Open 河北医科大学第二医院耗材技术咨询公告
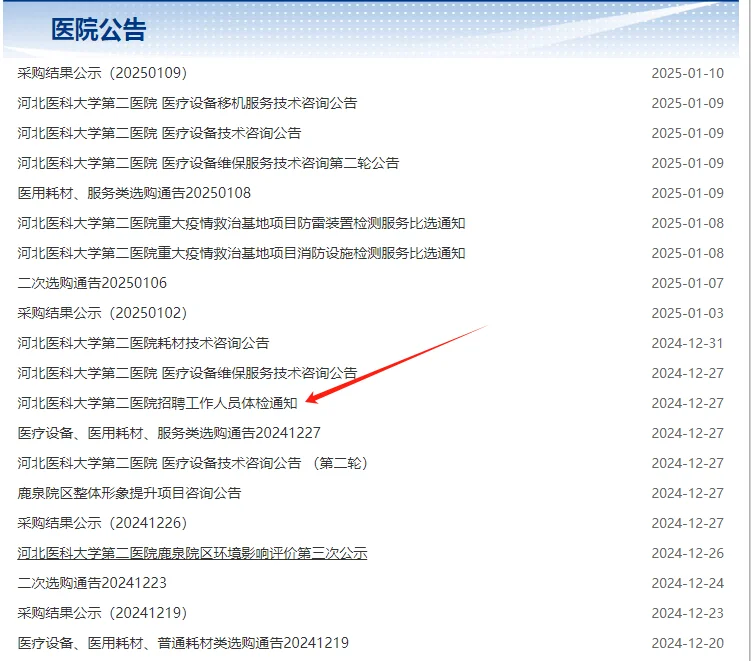This screenshot has width=751, height=661. pyautogui.click(x=143, y=343)
